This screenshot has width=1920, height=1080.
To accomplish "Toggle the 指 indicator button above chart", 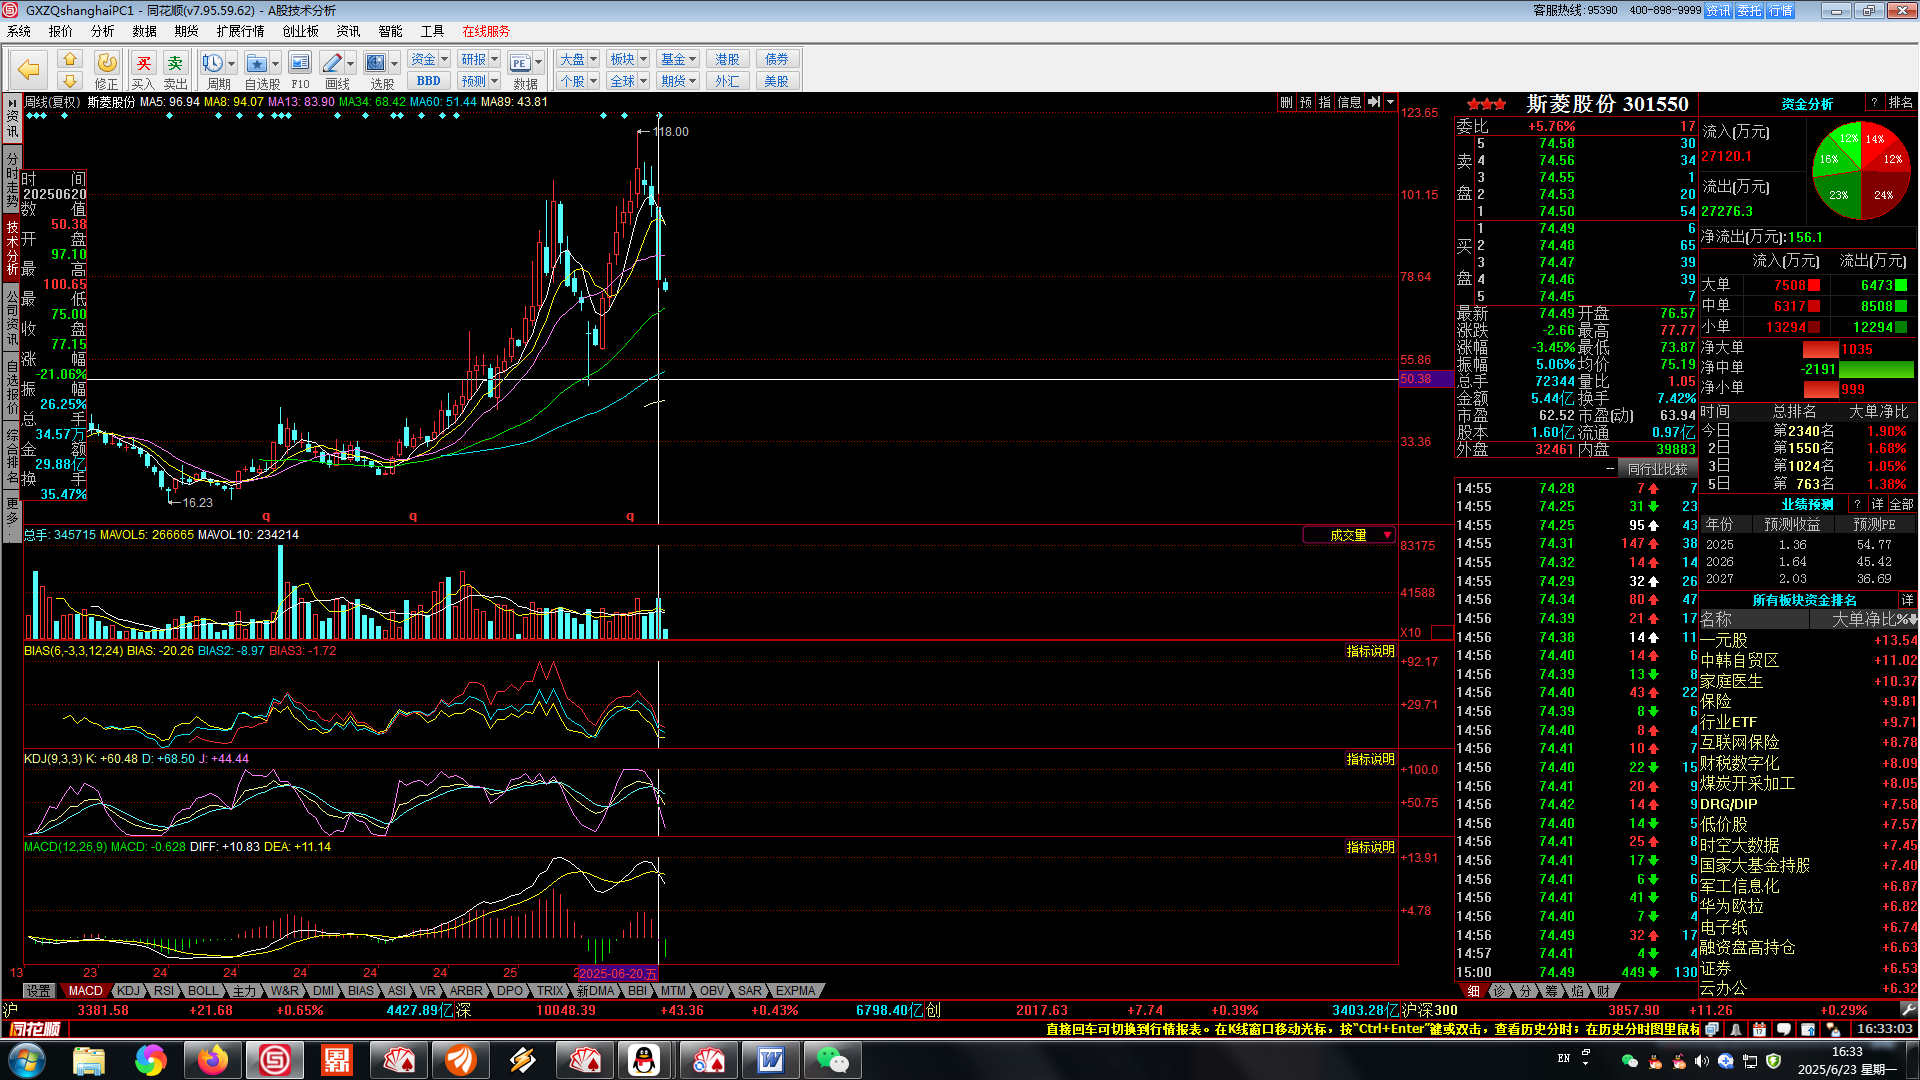I will coord(1325,102).
